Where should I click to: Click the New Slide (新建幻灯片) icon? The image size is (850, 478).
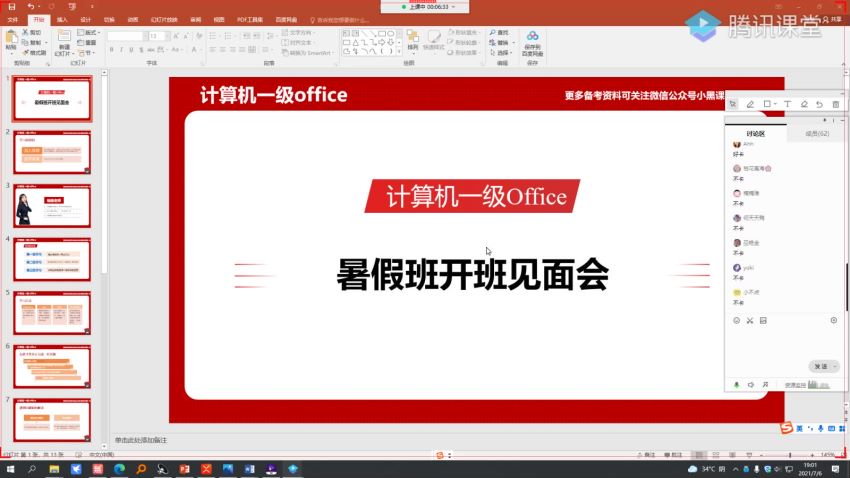[64, 37]
